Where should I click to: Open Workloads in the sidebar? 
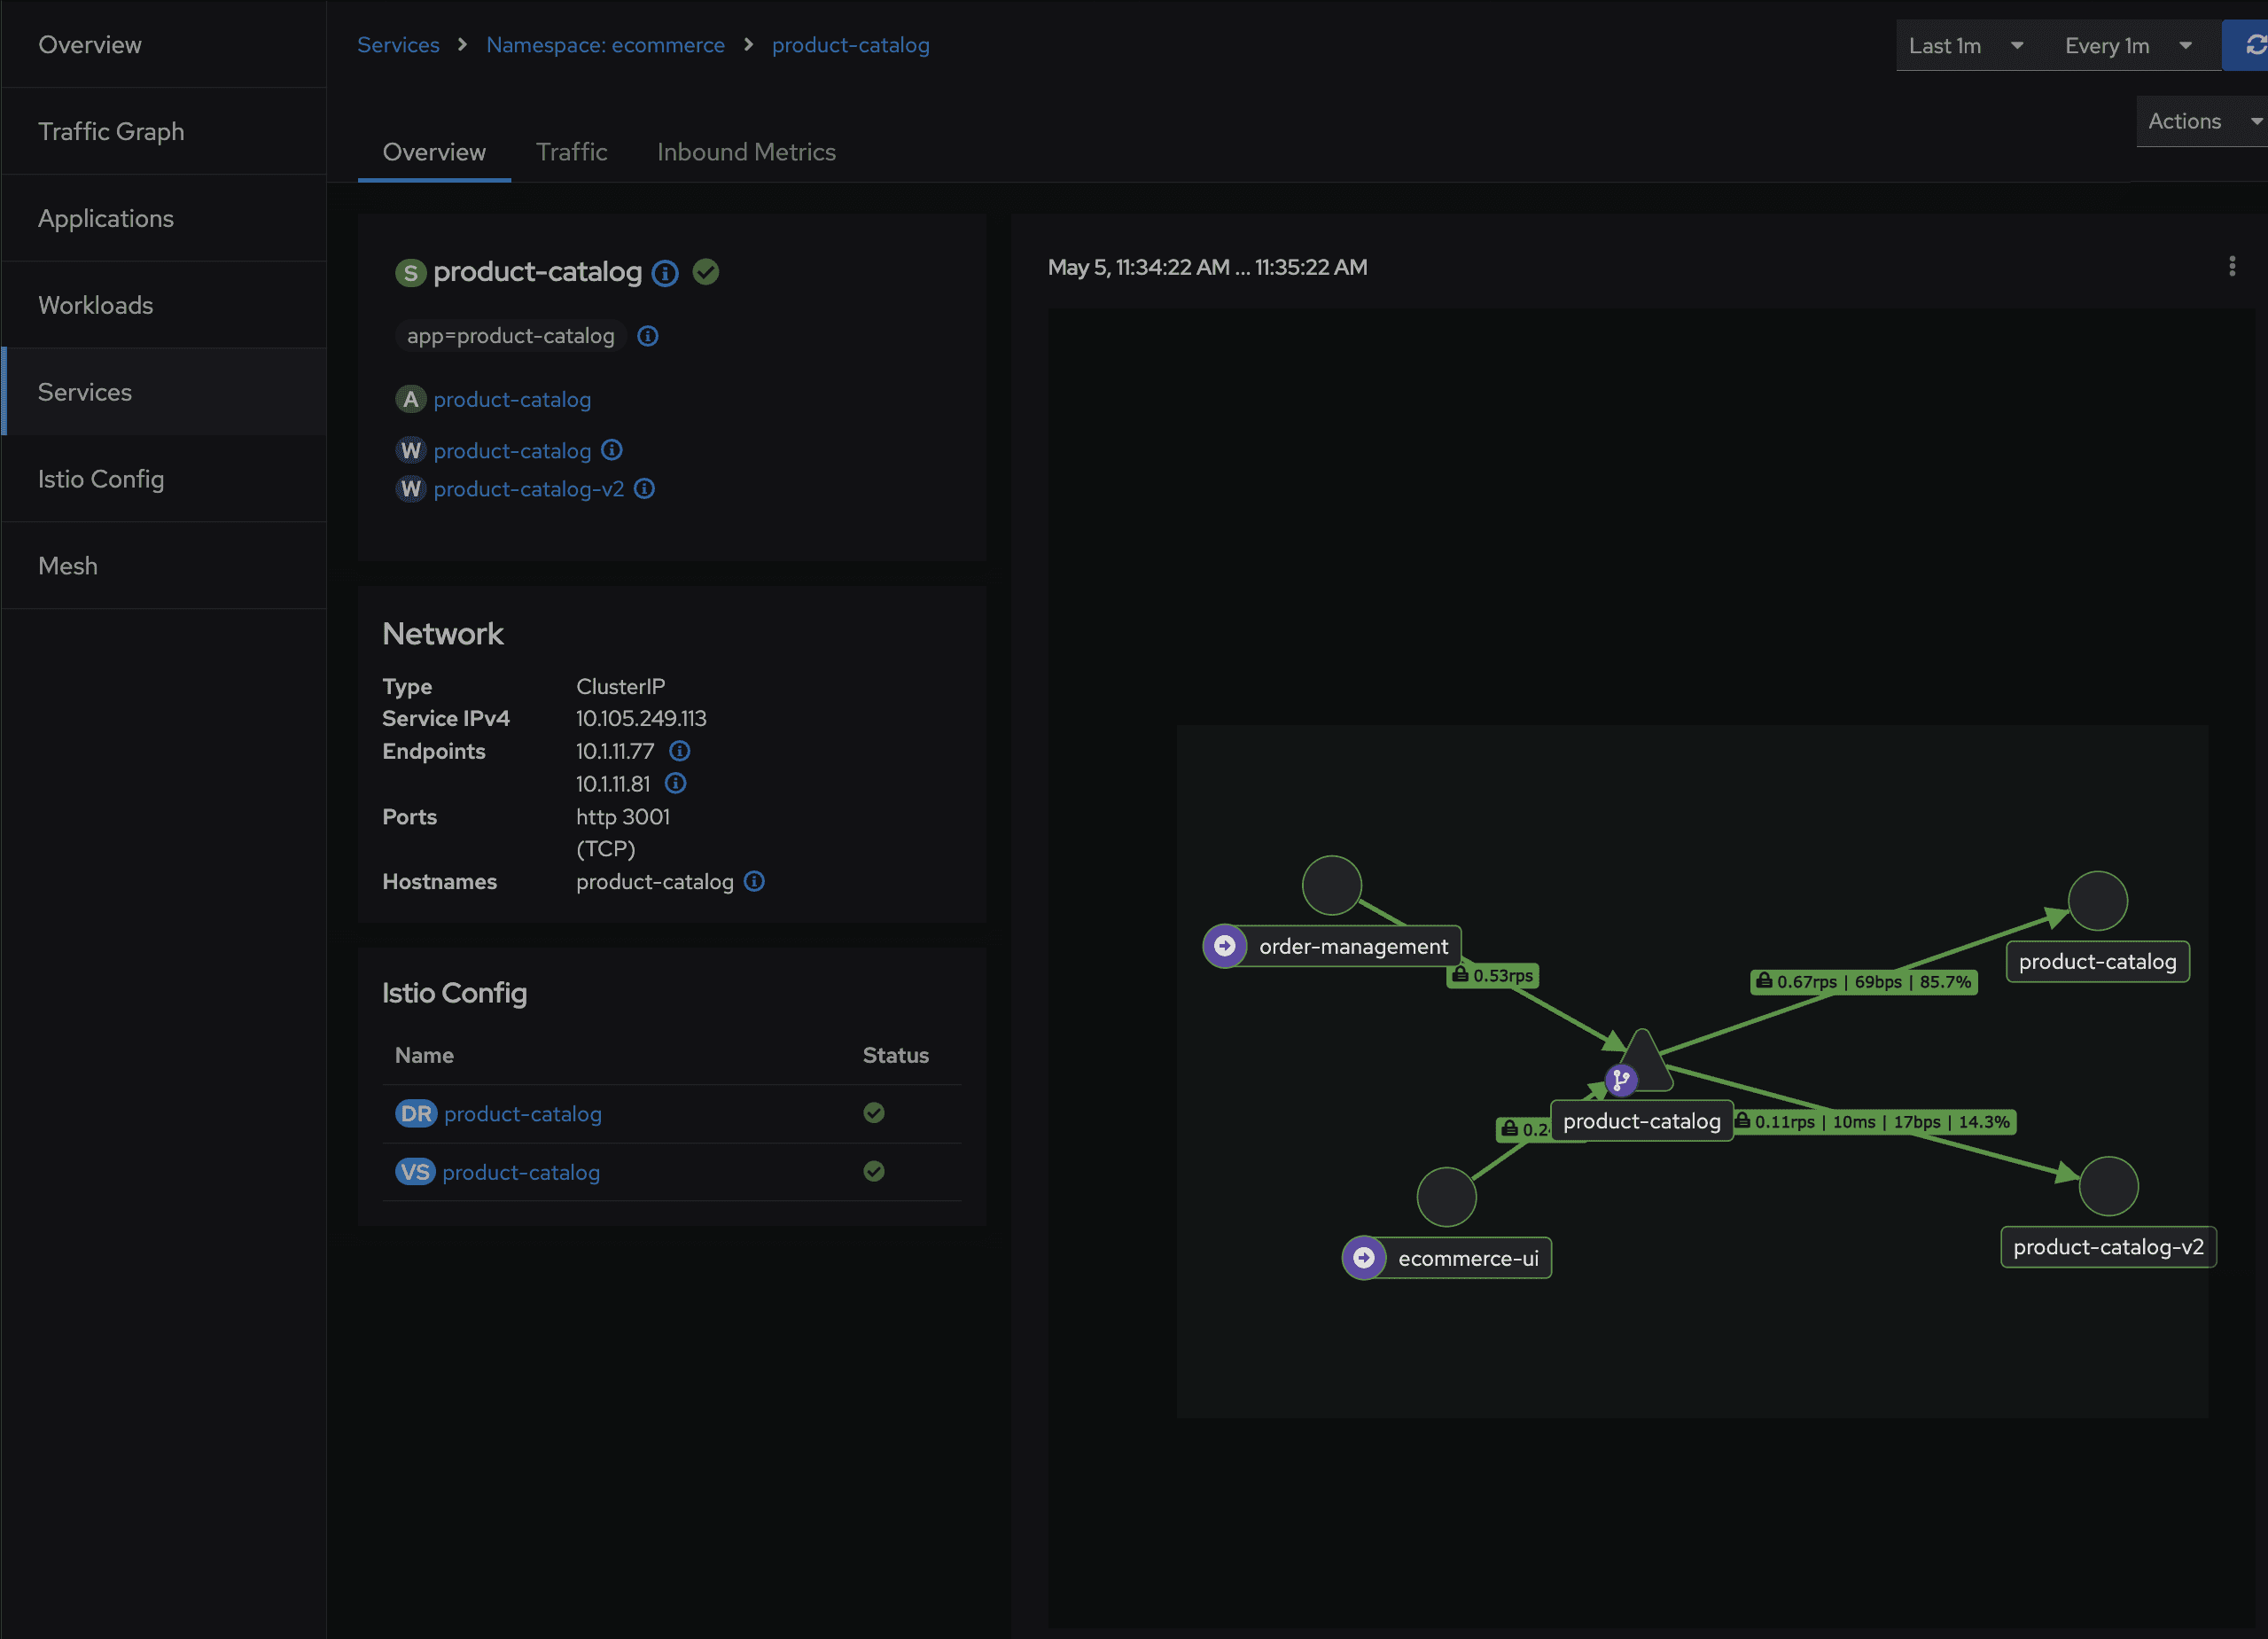[164, 305]
